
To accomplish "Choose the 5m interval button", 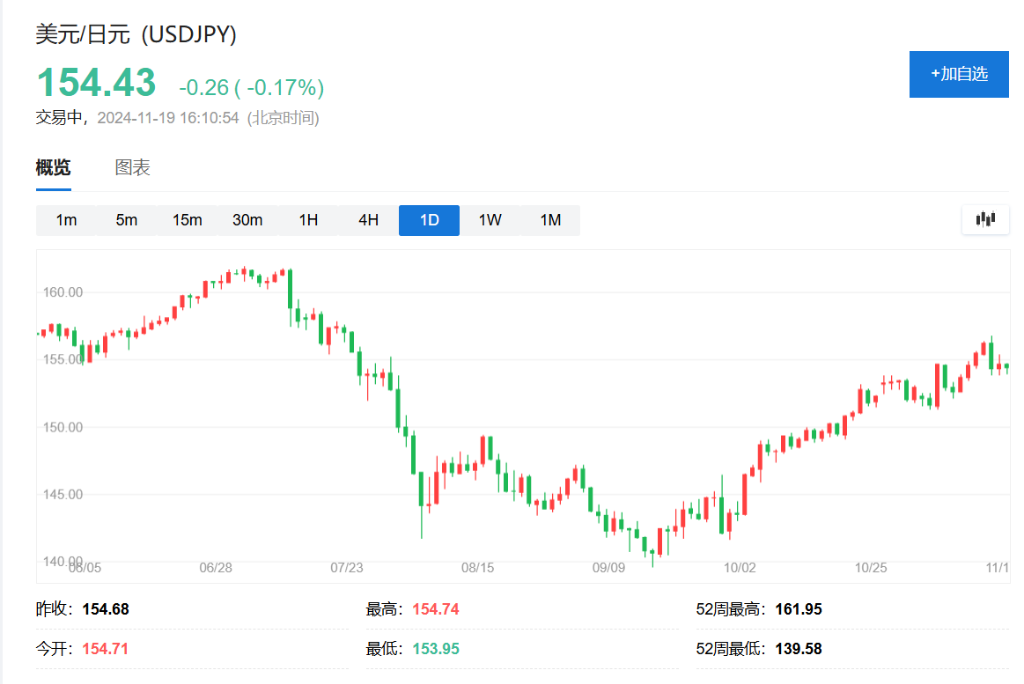I will 126,220.
